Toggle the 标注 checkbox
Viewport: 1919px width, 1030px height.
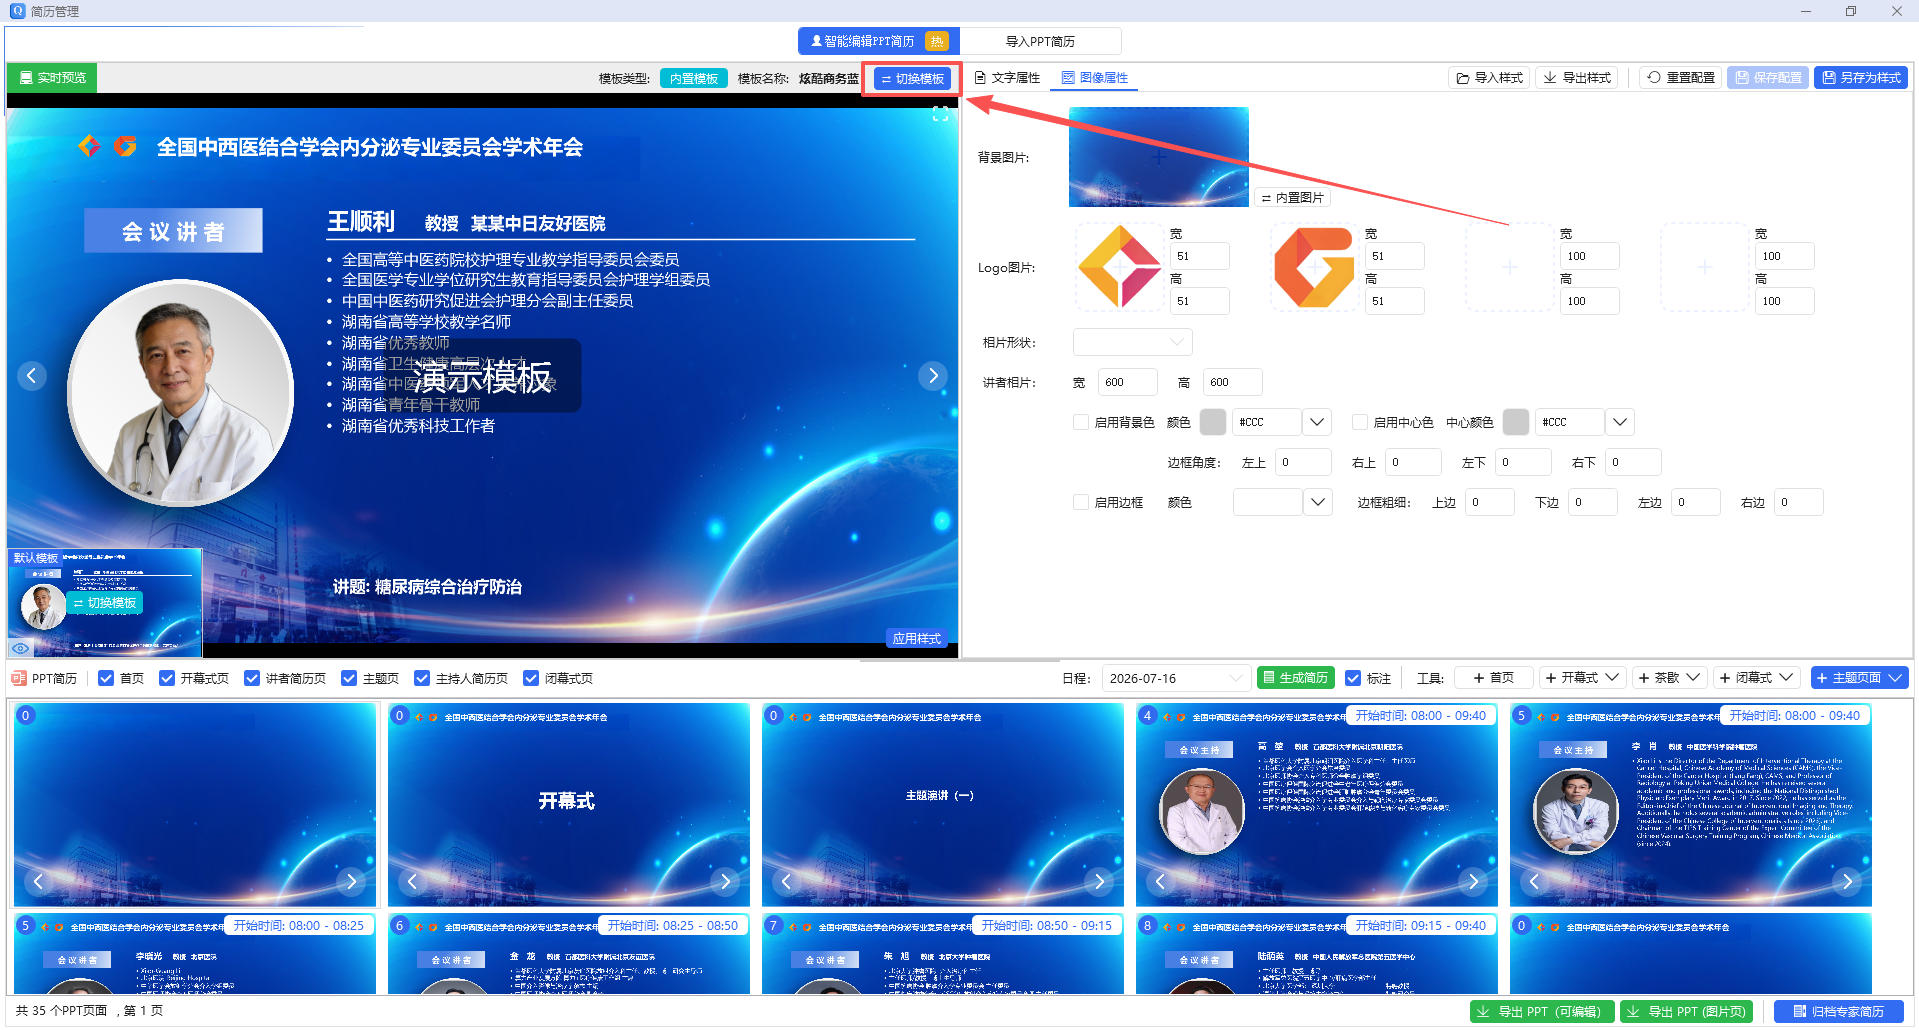(1353, 678)
